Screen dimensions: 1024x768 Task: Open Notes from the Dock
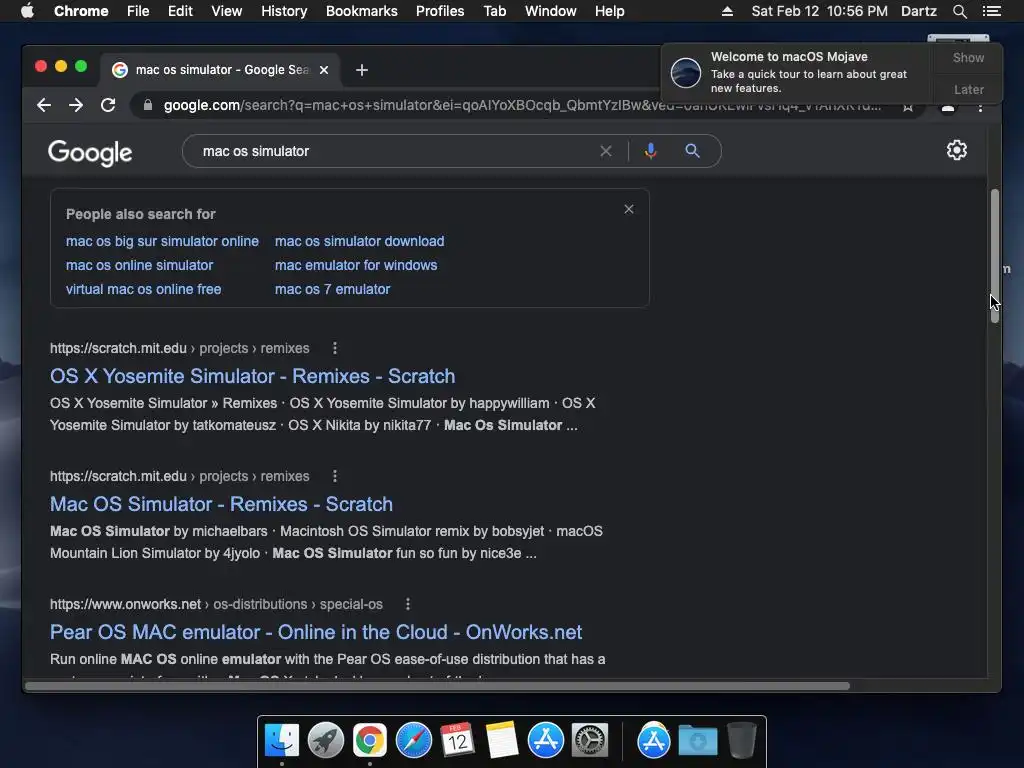click(x=502, y=741)
